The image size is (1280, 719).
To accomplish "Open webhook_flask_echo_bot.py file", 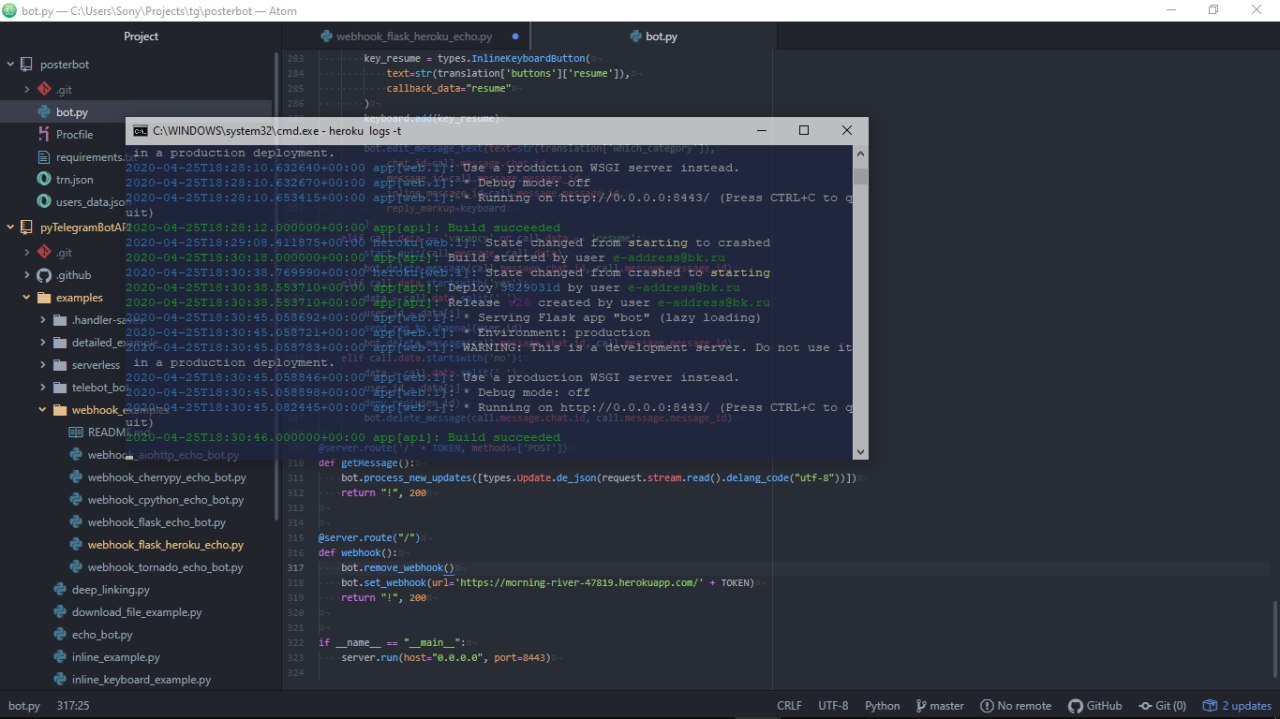I will click(156, 522).
